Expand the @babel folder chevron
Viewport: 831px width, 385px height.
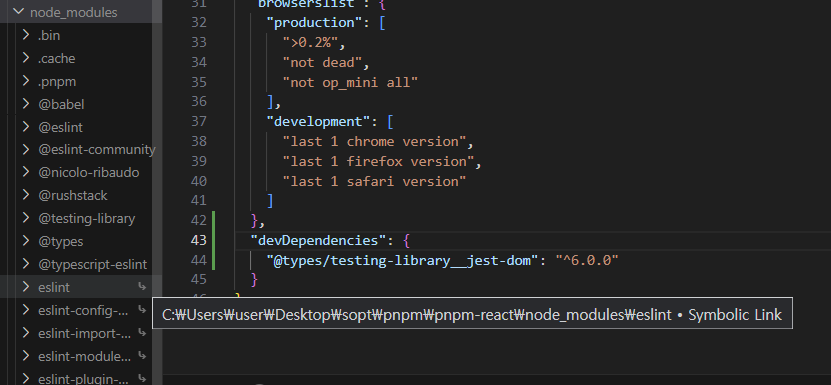pyautogui.click(x=26, y=103)
